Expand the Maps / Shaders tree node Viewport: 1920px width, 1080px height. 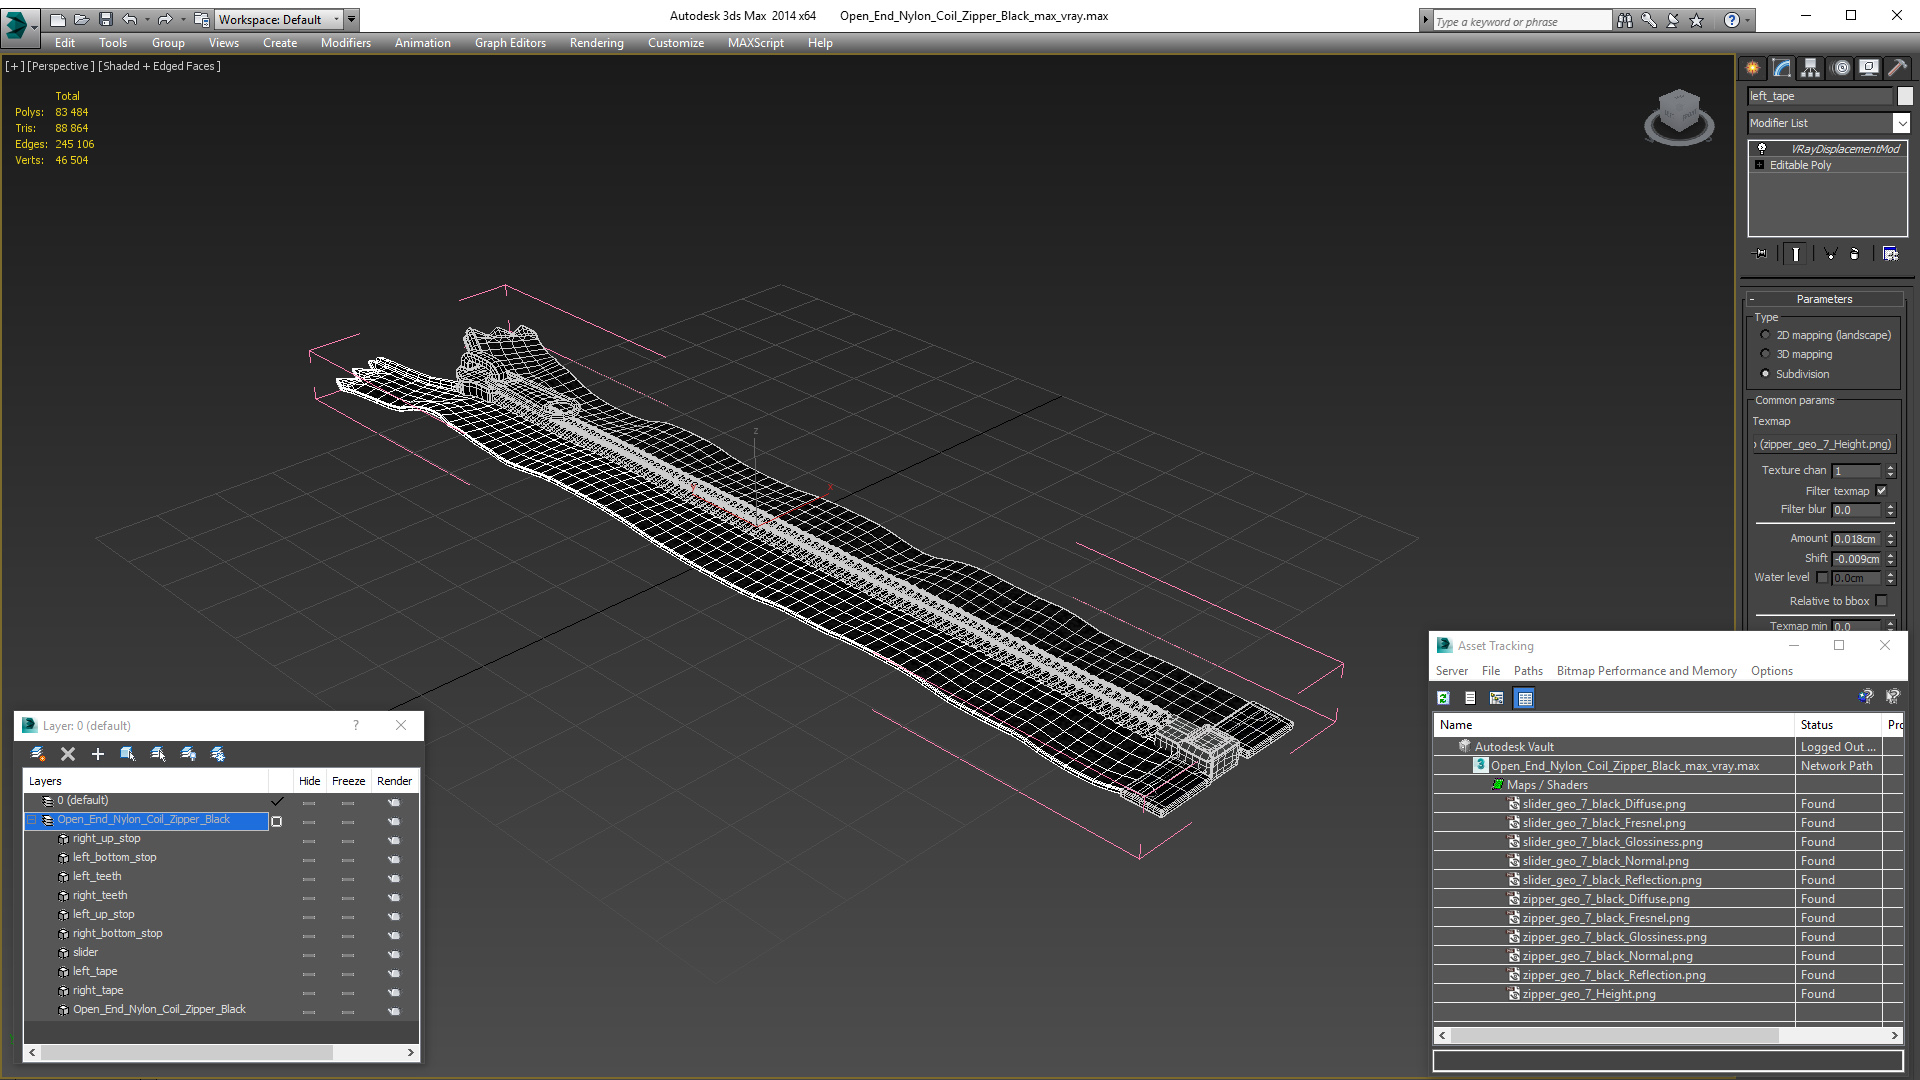click(x=1485, y=785)
